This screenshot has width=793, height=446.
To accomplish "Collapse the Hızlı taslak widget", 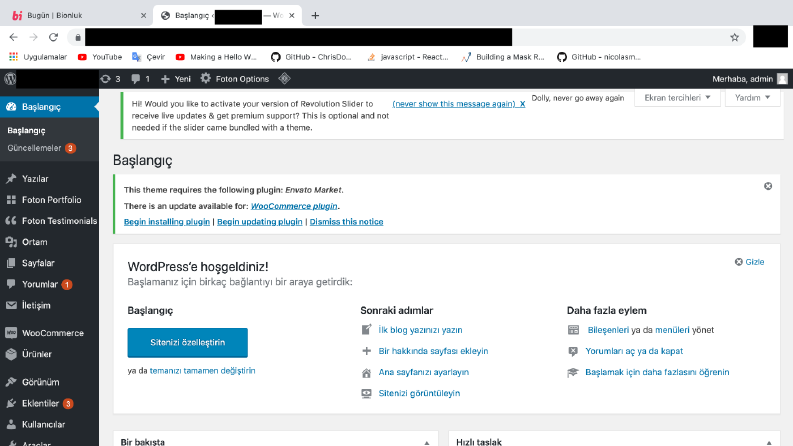I will pyautogui.click(x=769, y=442).
